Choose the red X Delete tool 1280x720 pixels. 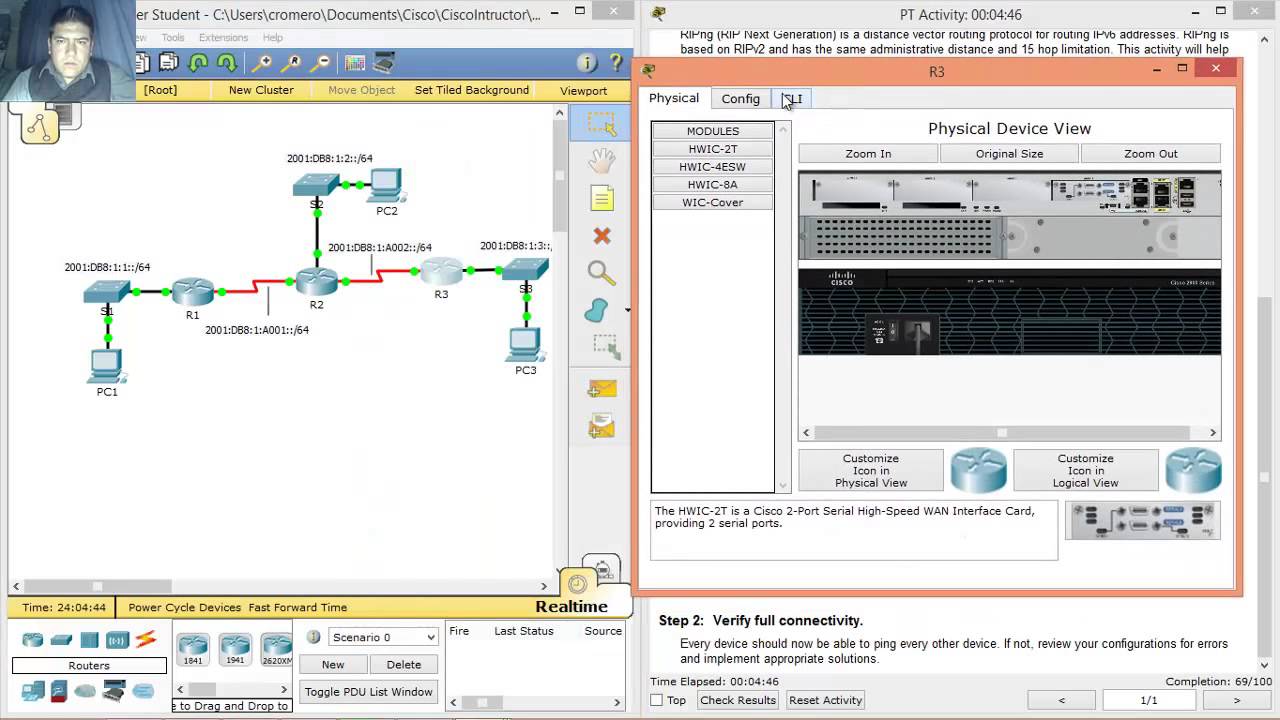pos(601,236)
